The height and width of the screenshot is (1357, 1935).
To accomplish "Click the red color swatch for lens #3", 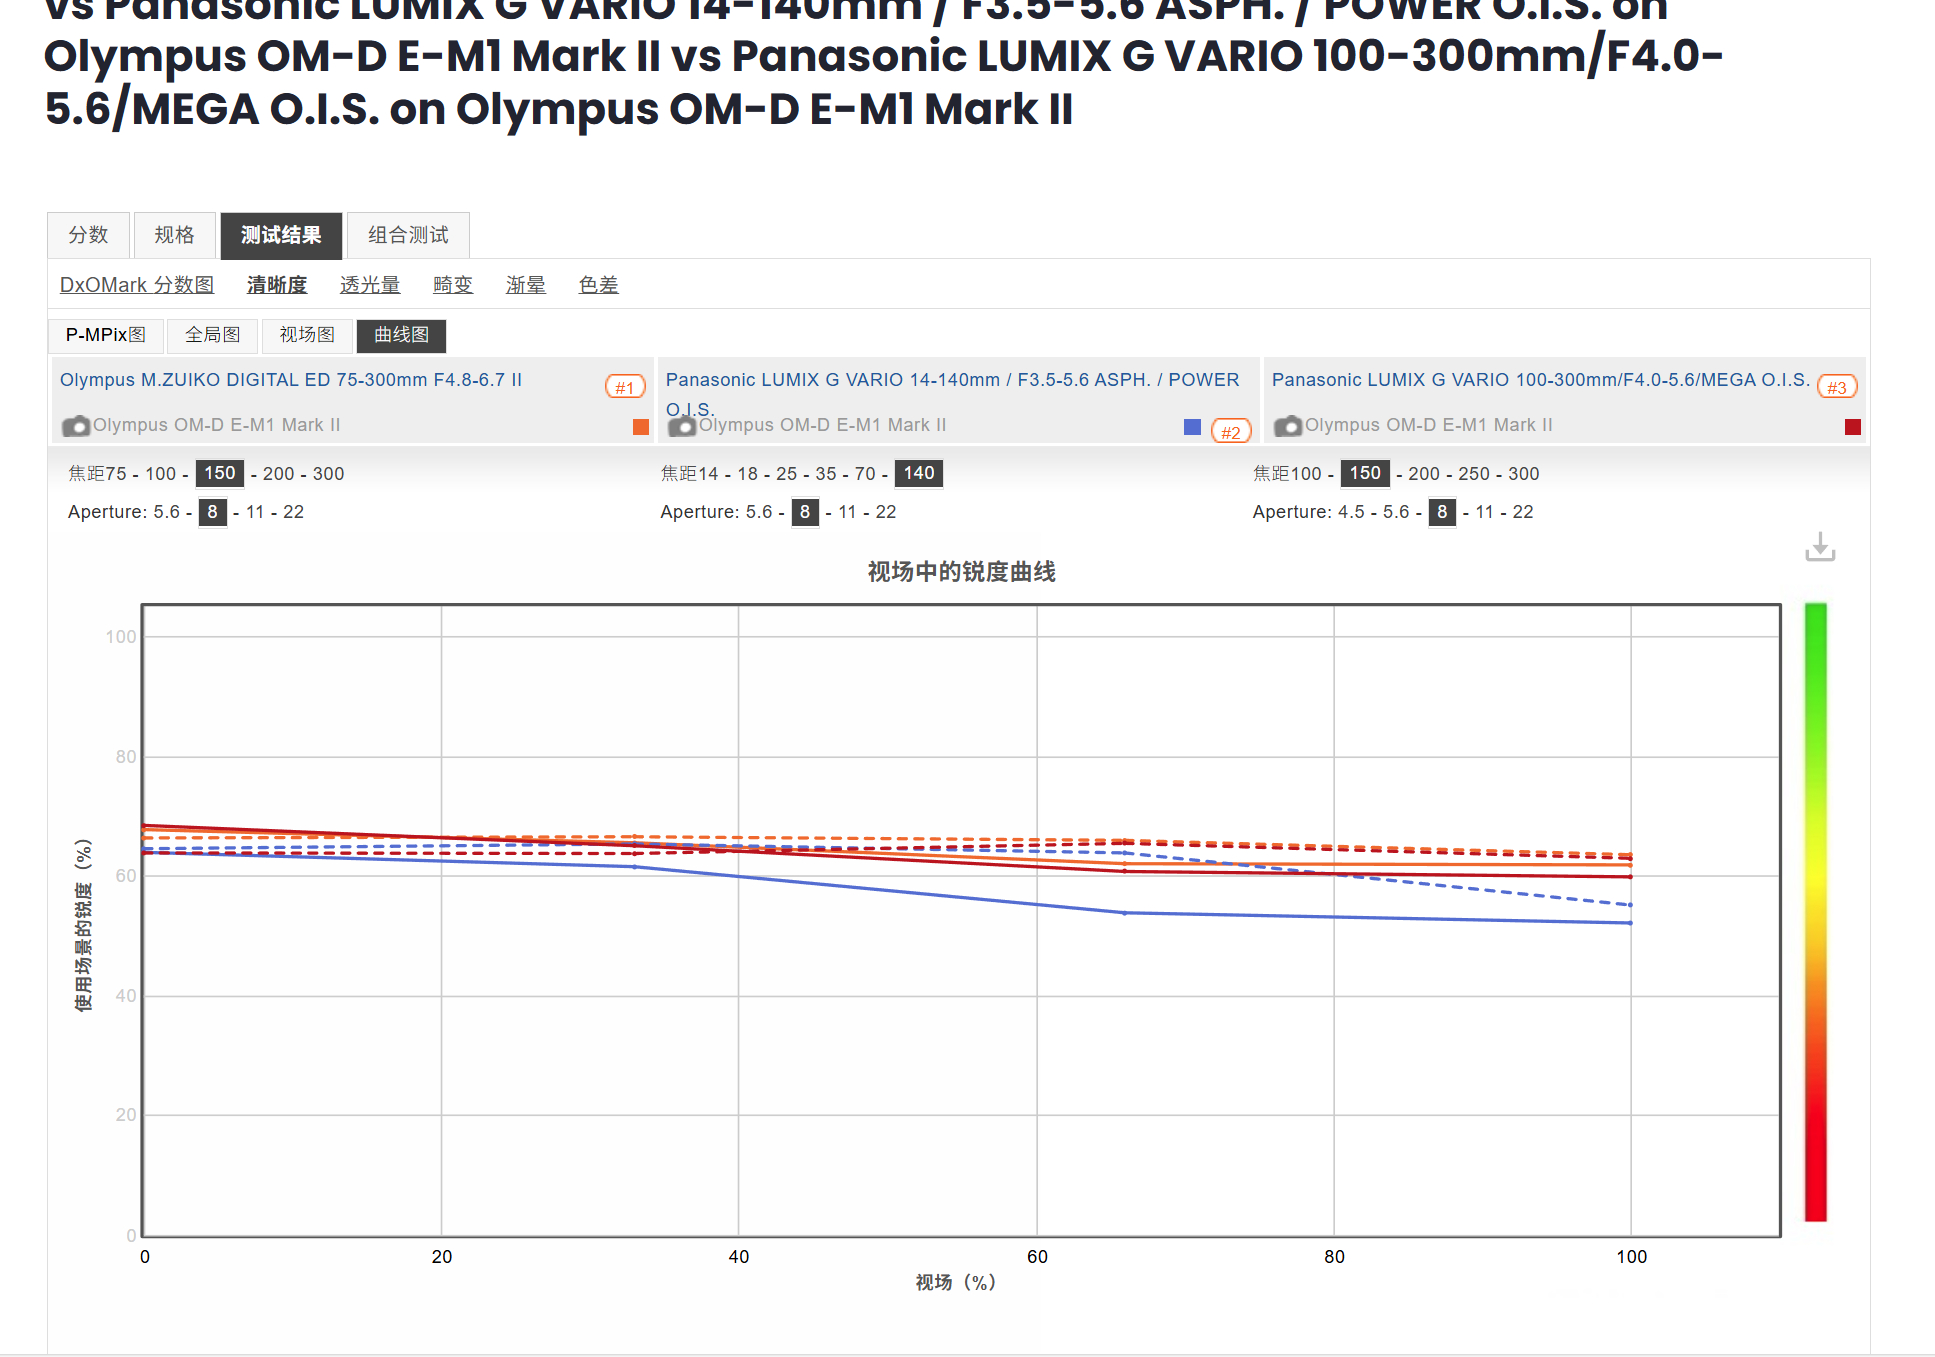I will pyautogui.click(x=1853, y=427).
